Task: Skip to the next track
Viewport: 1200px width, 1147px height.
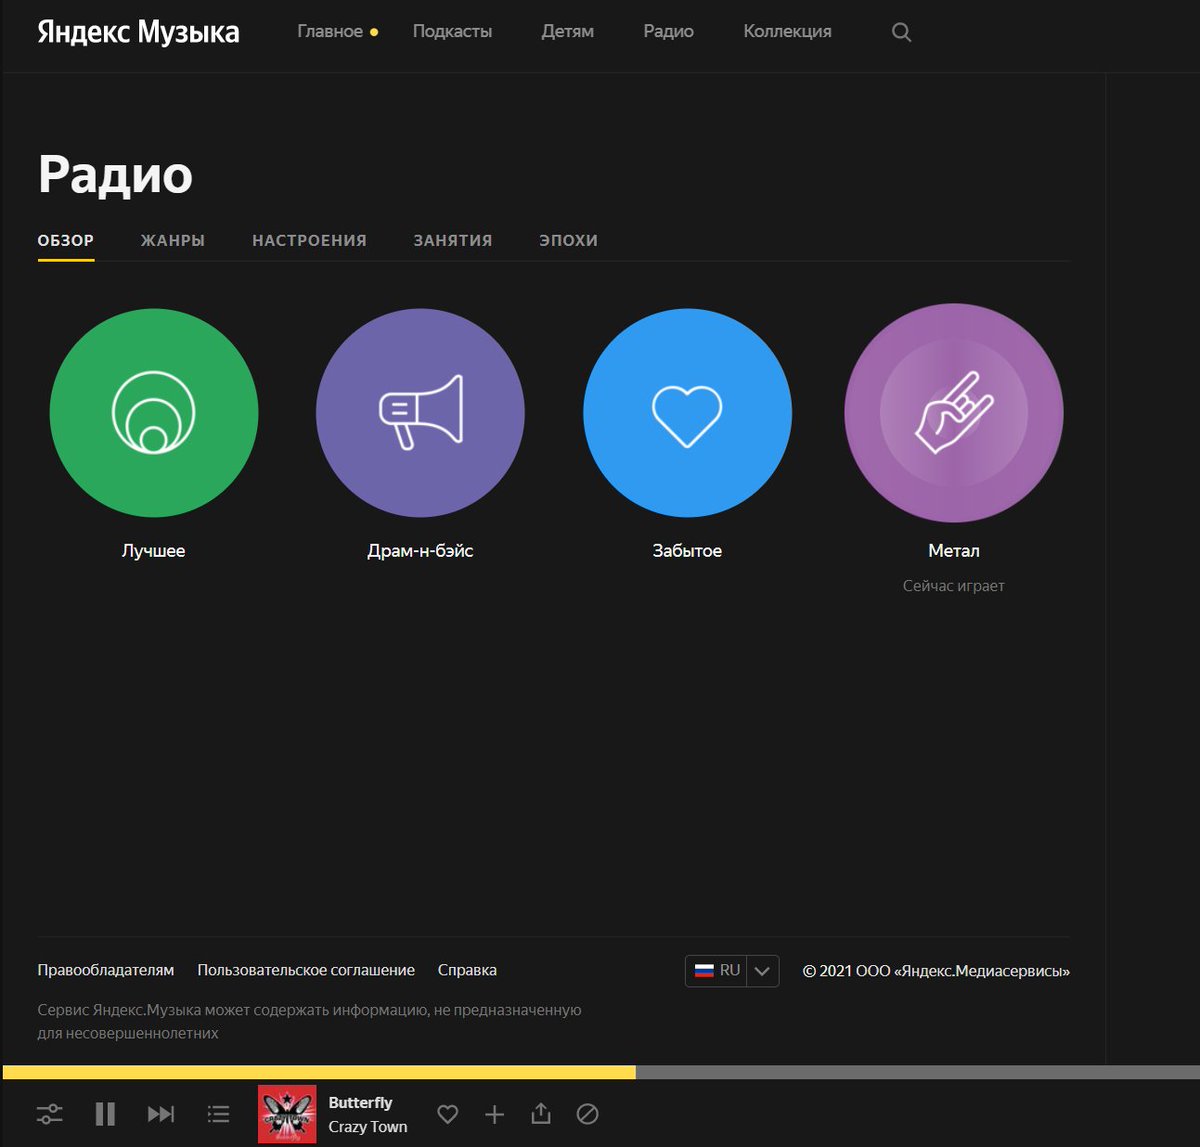Action: coord(161,1113)
